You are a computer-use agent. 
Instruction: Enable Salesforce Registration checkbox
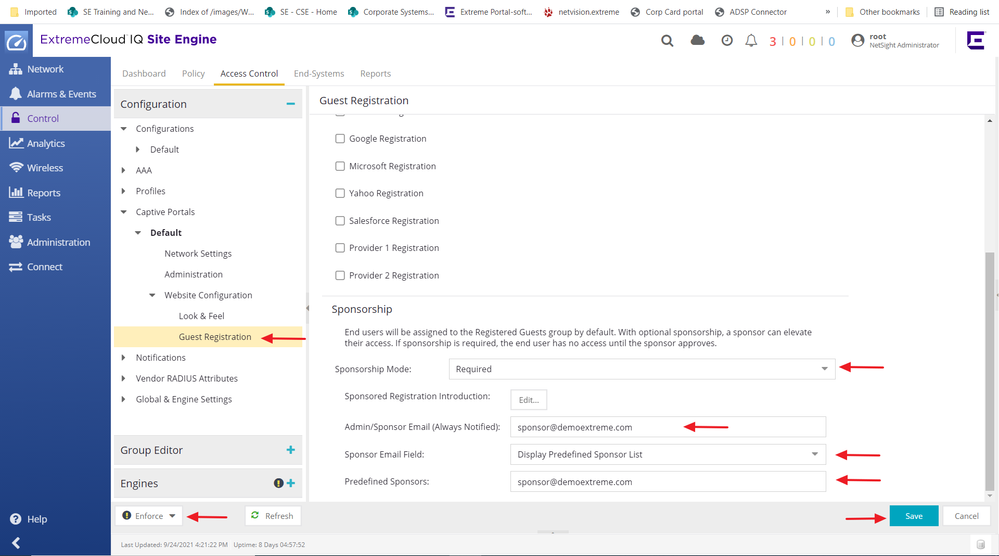coord(340,220)
